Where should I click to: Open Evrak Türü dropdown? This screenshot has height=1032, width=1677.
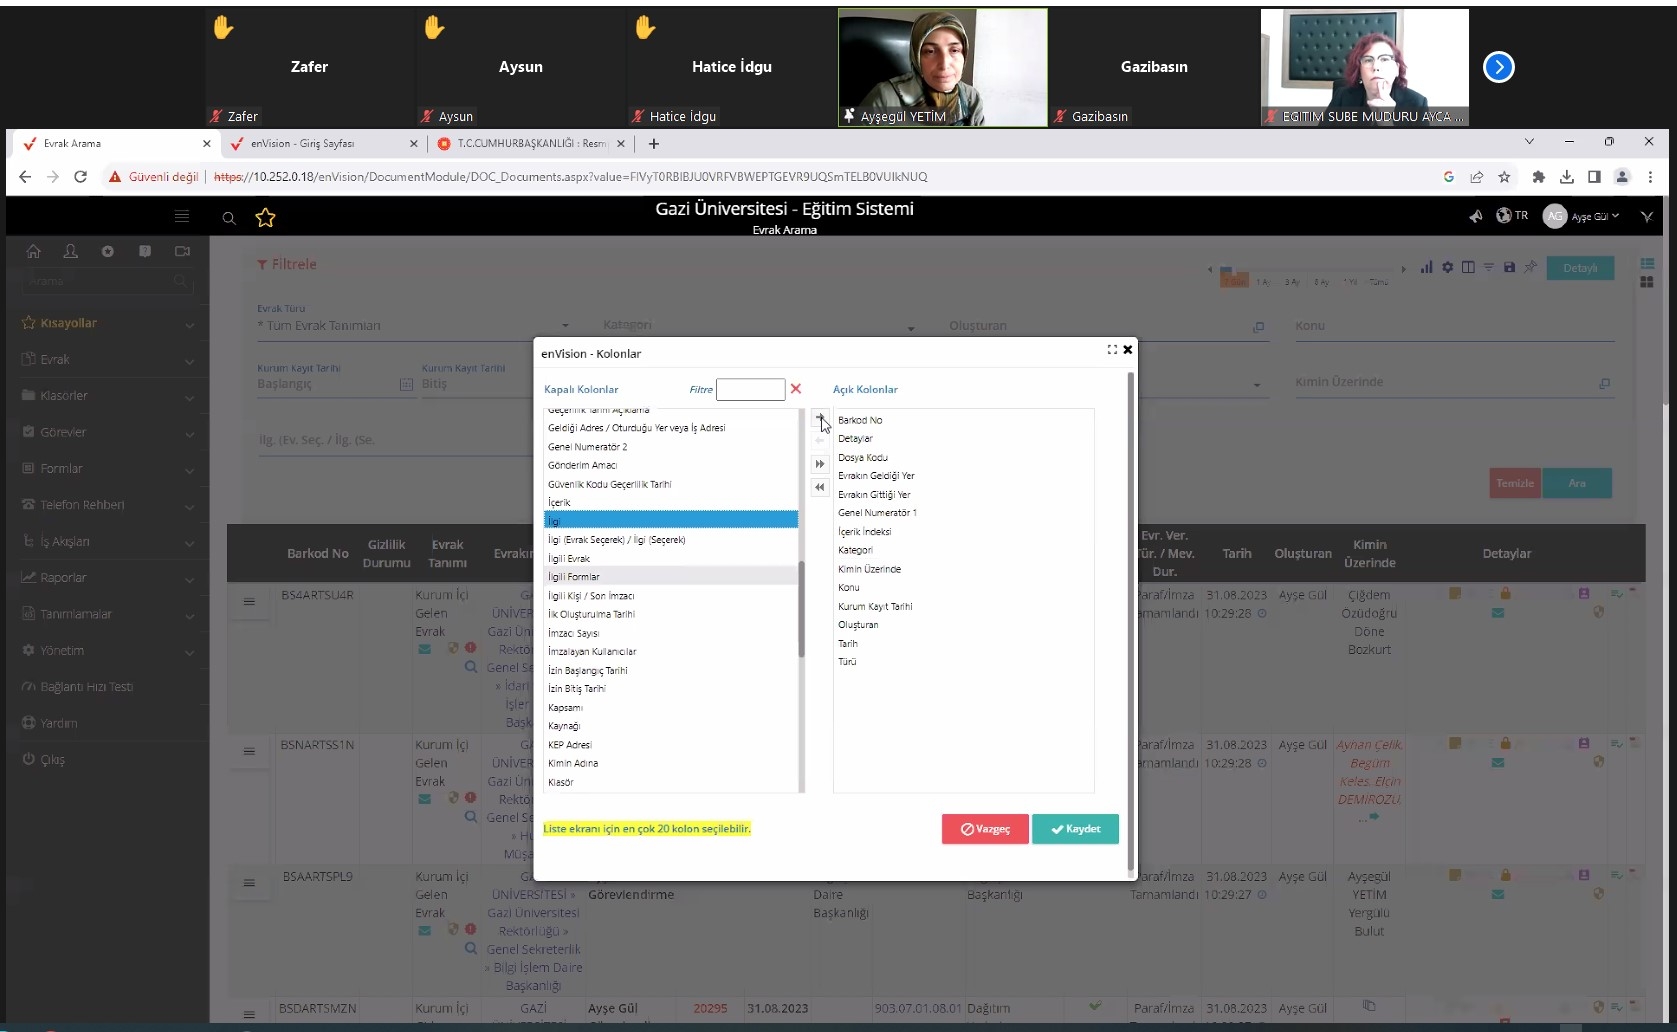(413, 326)
